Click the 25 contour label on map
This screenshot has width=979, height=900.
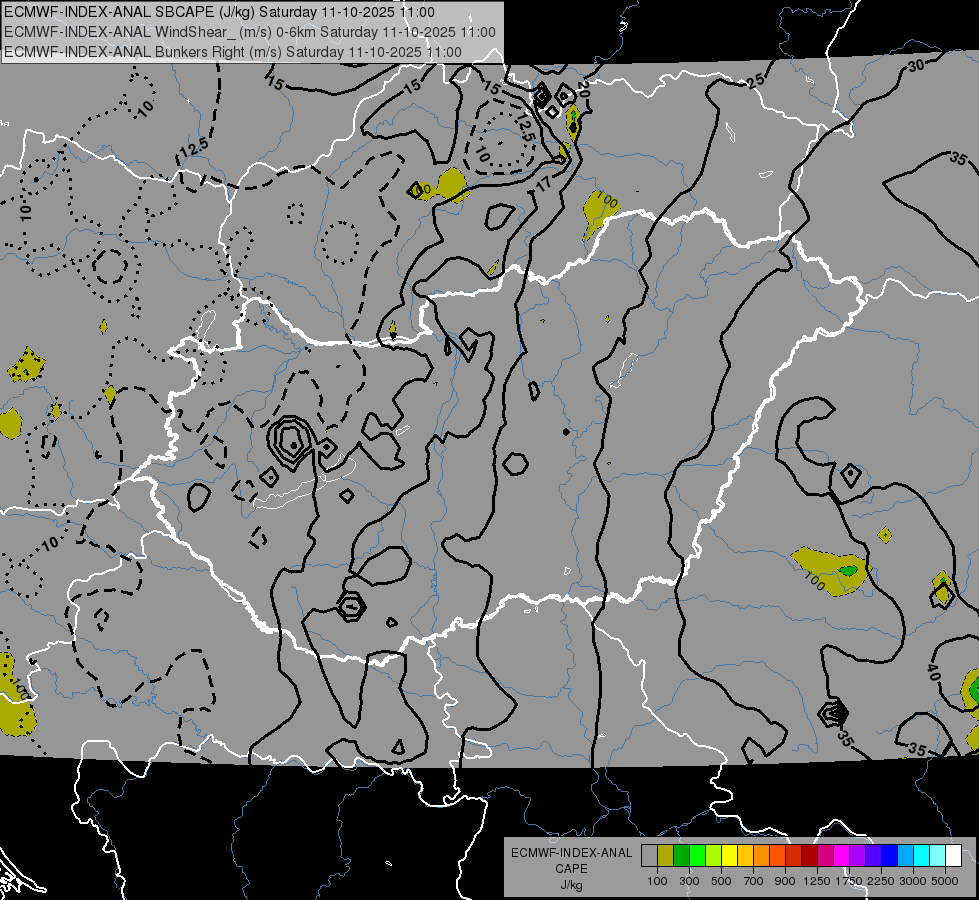756,81
